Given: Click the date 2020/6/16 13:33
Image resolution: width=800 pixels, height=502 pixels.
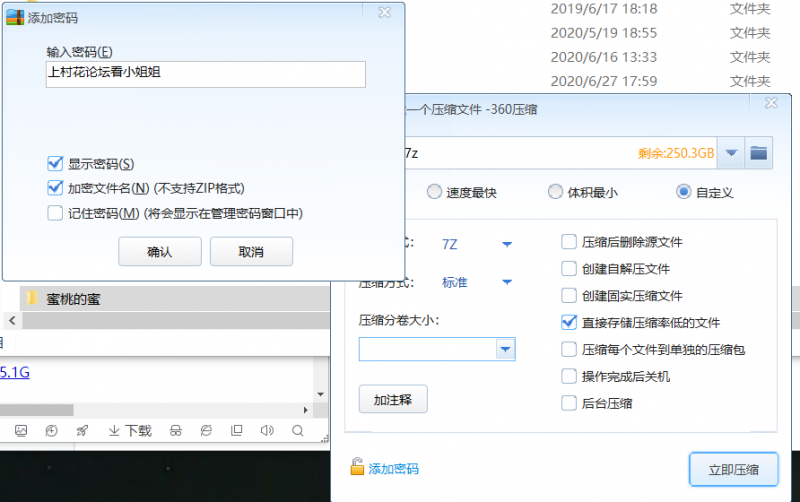Looking at the screenshot, I should tap(604, 57).
